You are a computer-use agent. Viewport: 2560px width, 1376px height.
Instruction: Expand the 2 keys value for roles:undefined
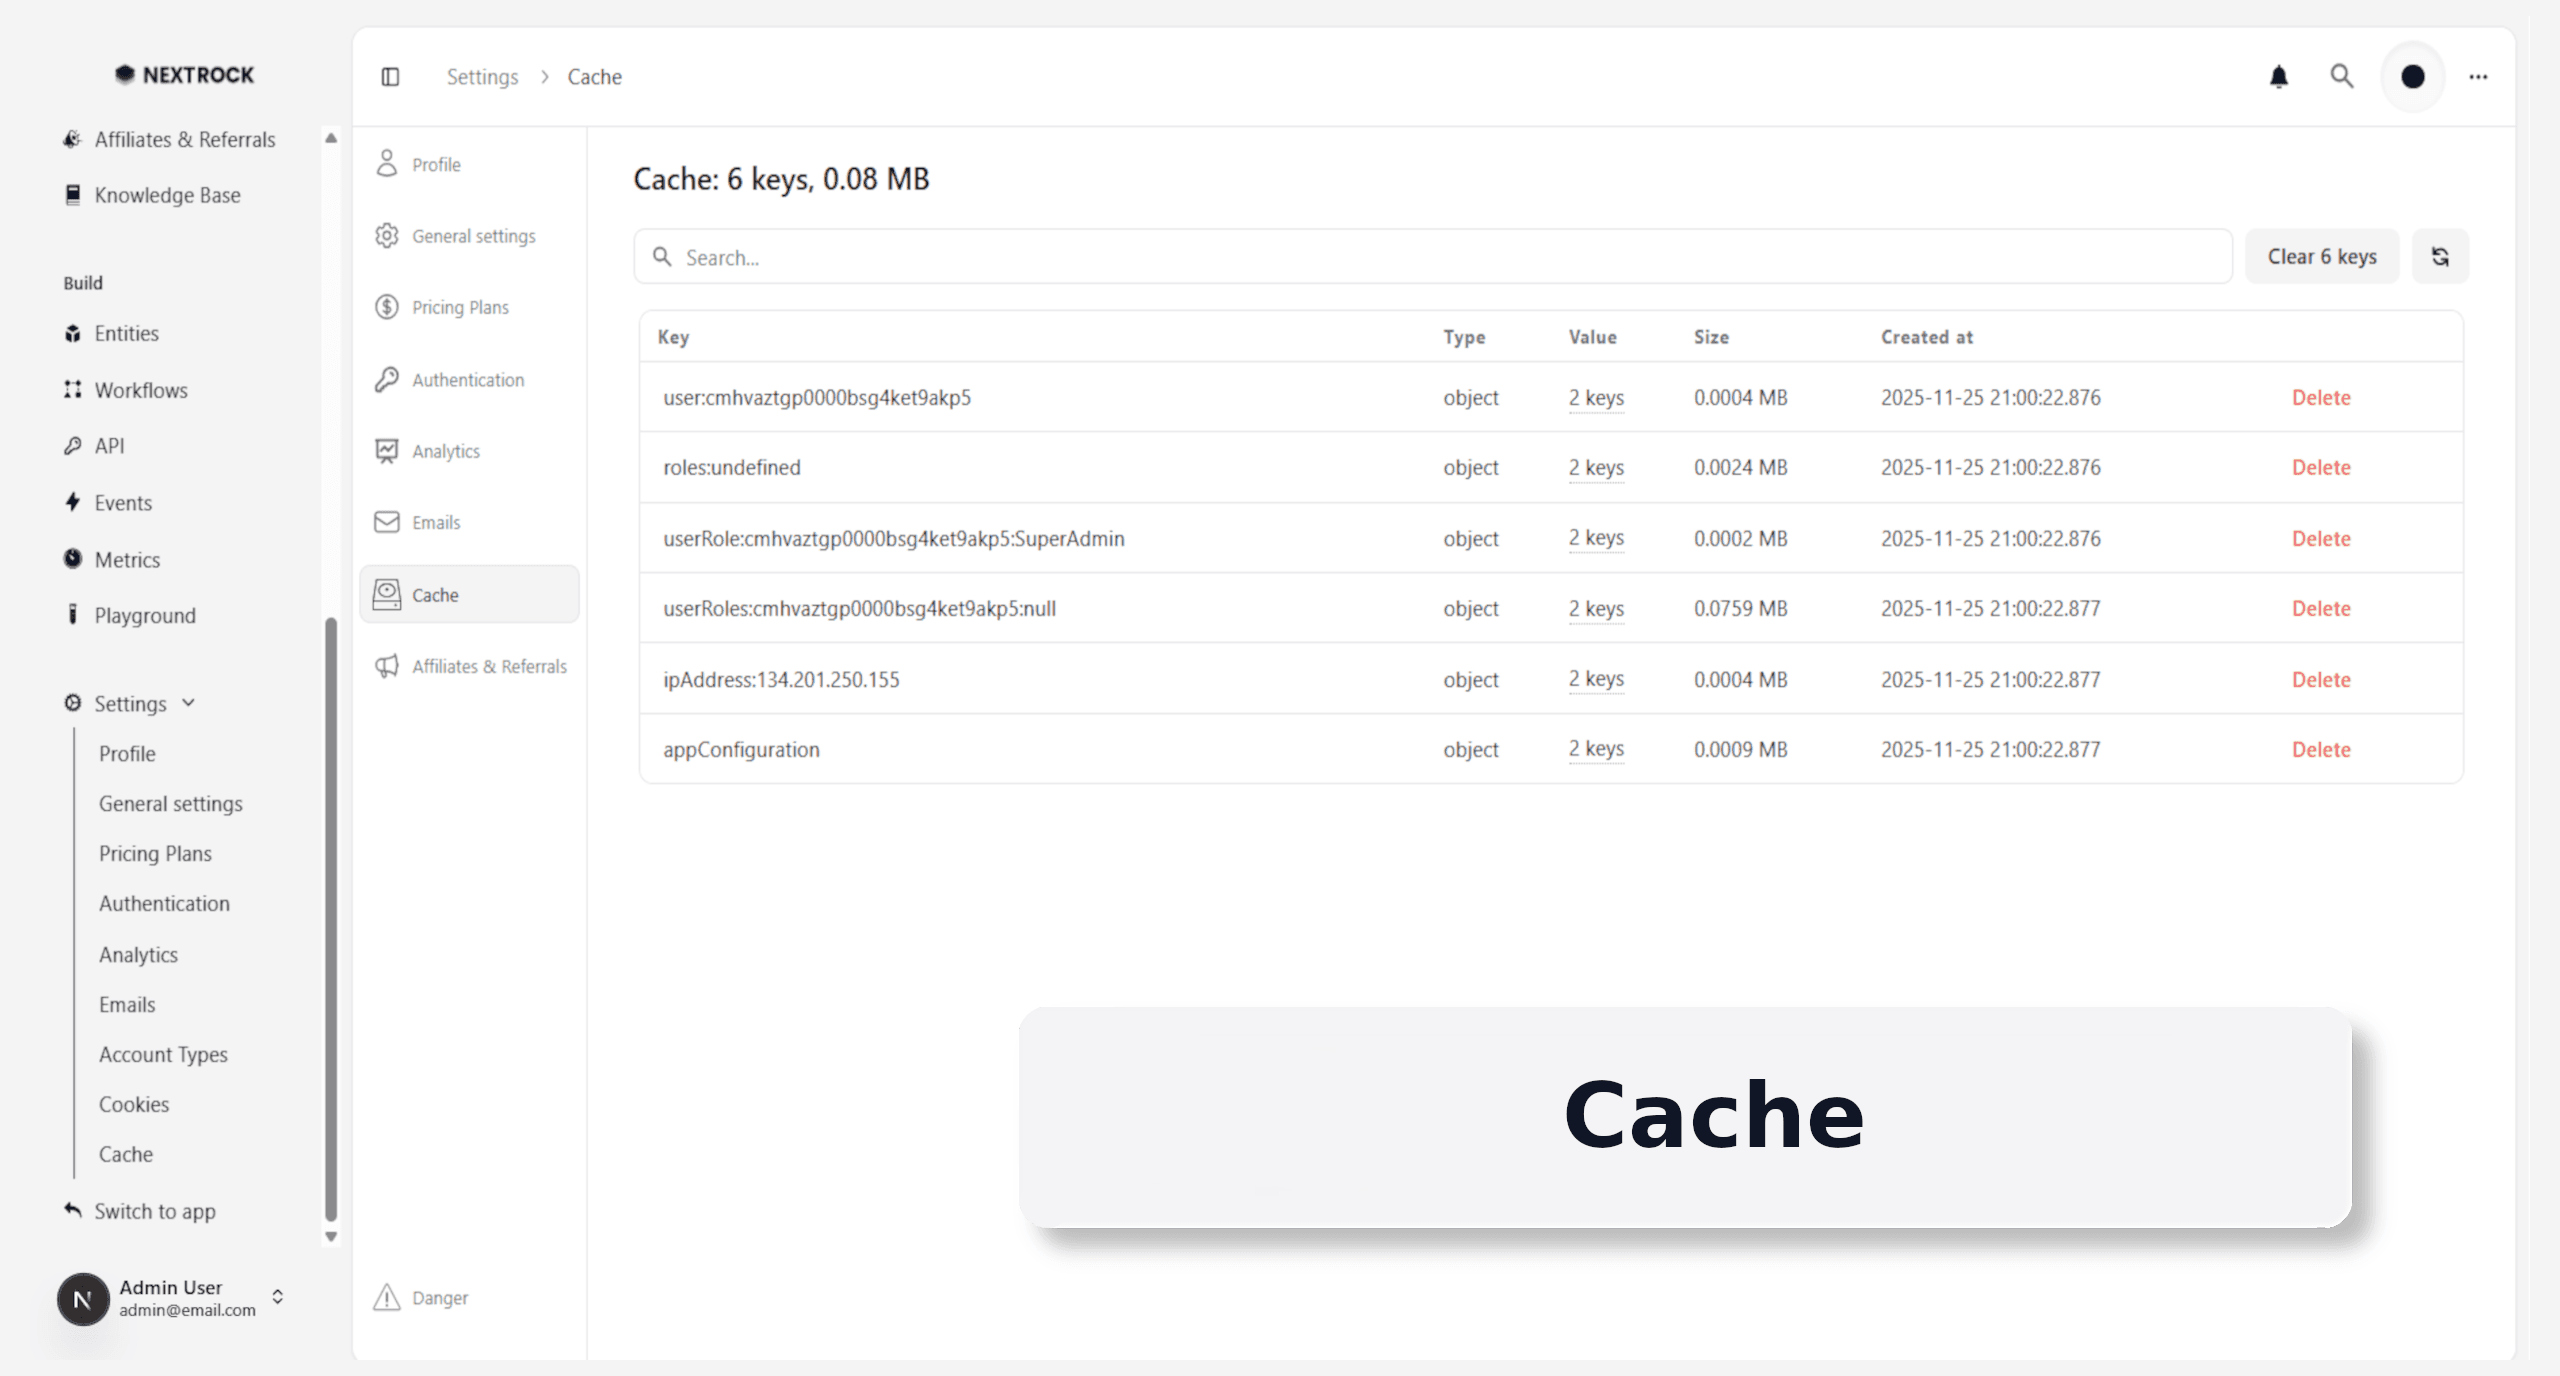[1595, 467]
